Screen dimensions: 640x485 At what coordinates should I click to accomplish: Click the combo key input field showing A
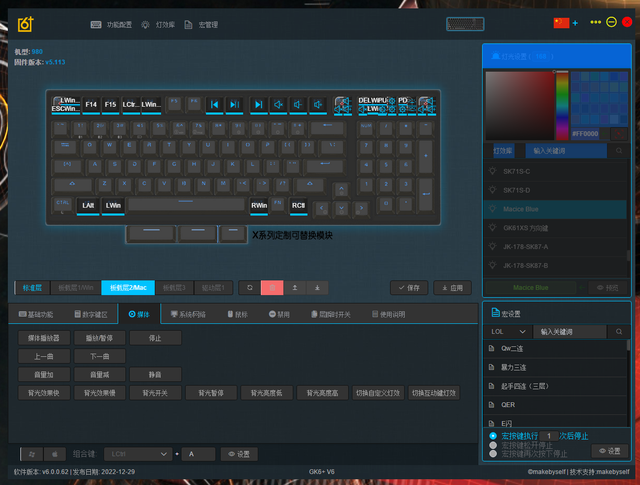click(x=198, y=454)
